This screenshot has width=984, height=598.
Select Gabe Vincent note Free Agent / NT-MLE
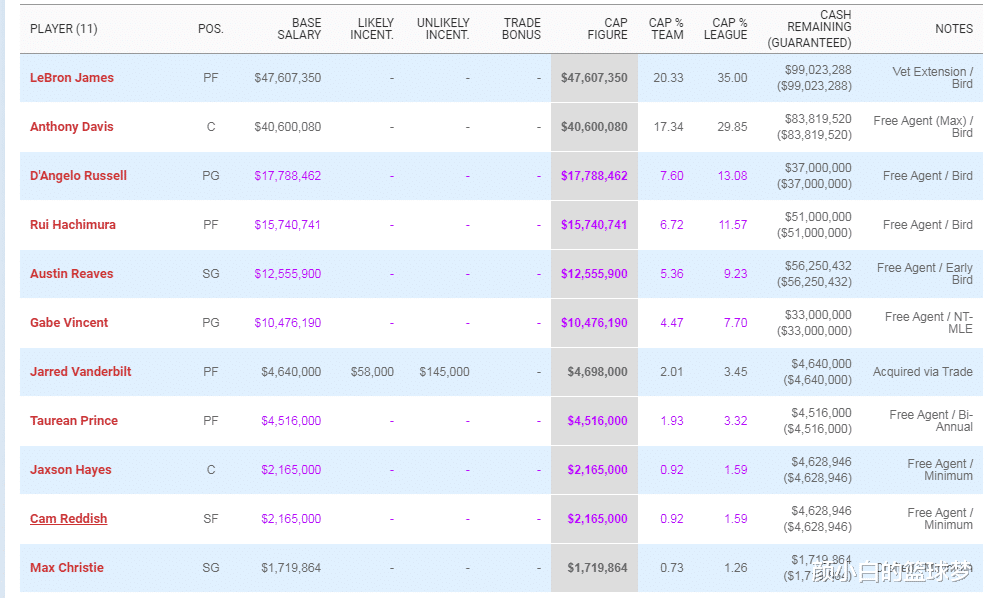coord(929,323)
